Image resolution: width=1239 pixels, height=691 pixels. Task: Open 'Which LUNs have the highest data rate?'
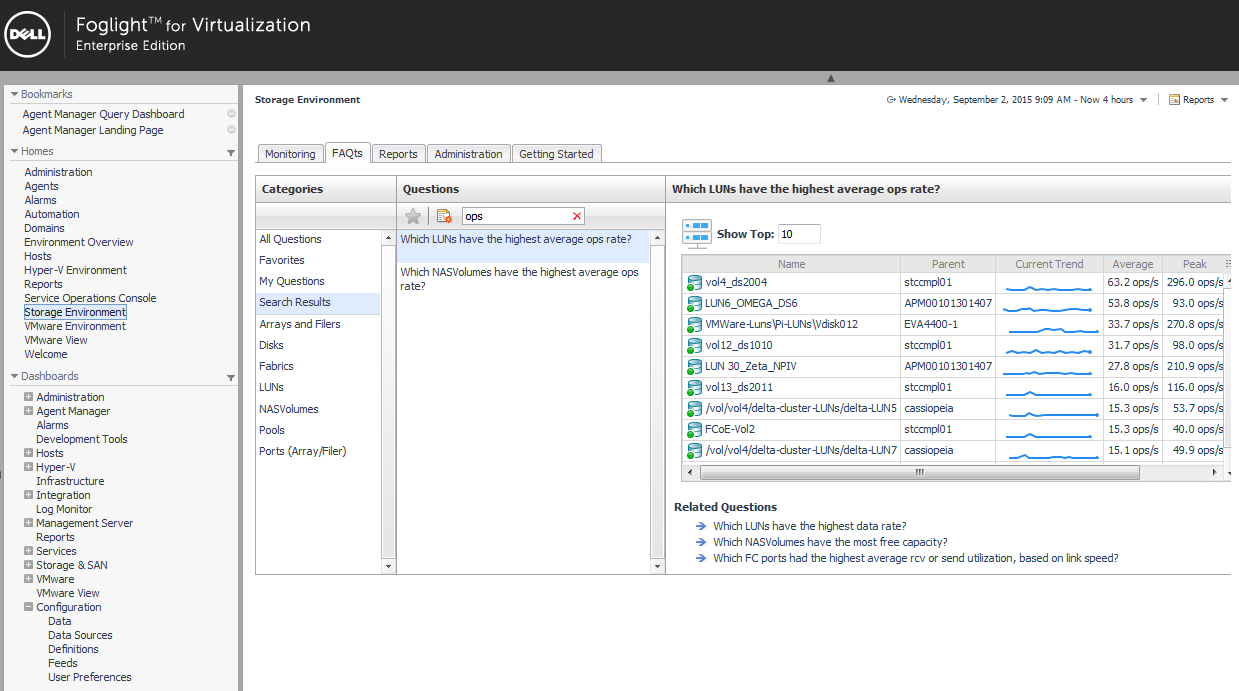tap(810, 526)
